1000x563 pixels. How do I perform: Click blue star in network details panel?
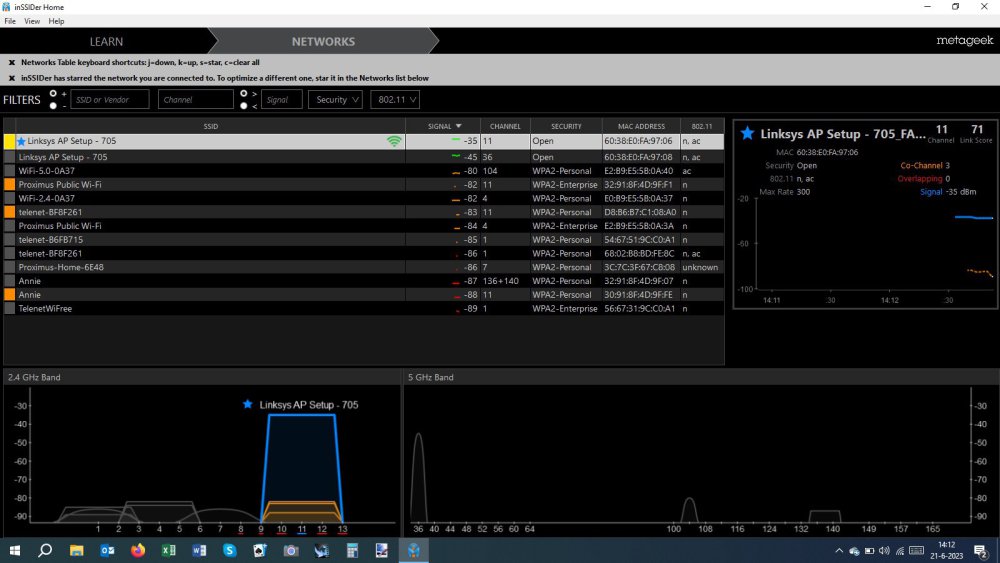coord(746,133)
